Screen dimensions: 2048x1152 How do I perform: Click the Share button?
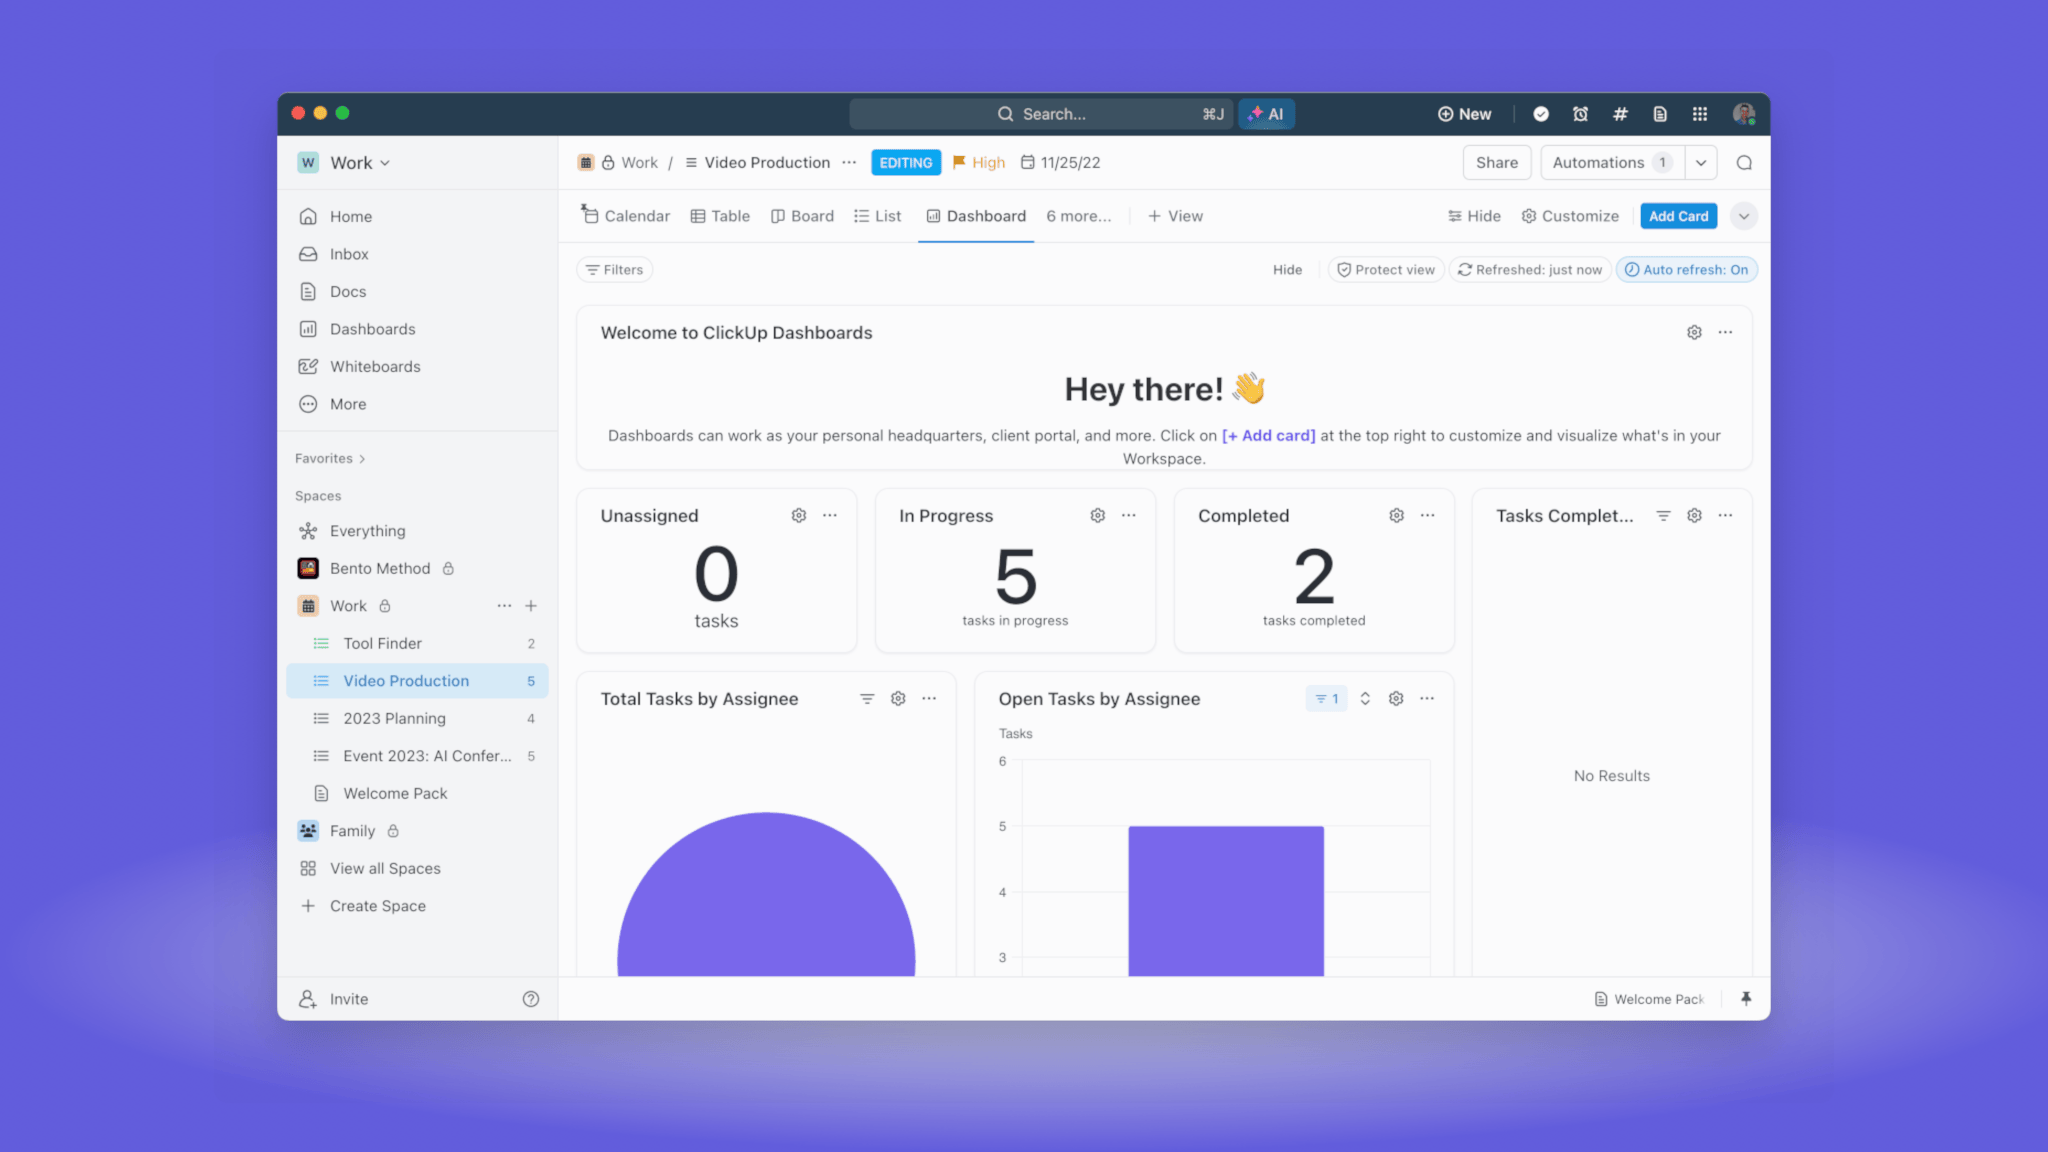tap(1496, 163)
